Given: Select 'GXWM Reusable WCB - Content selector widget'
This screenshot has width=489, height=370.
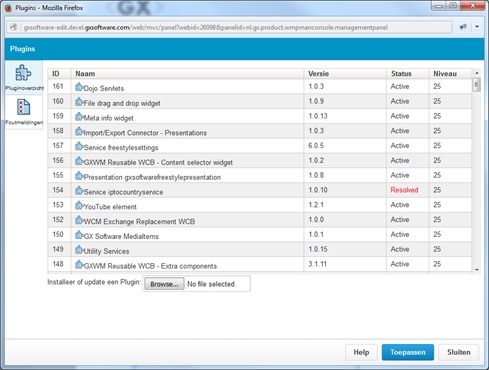Looking at the screenshot, I should coord(158,162).
